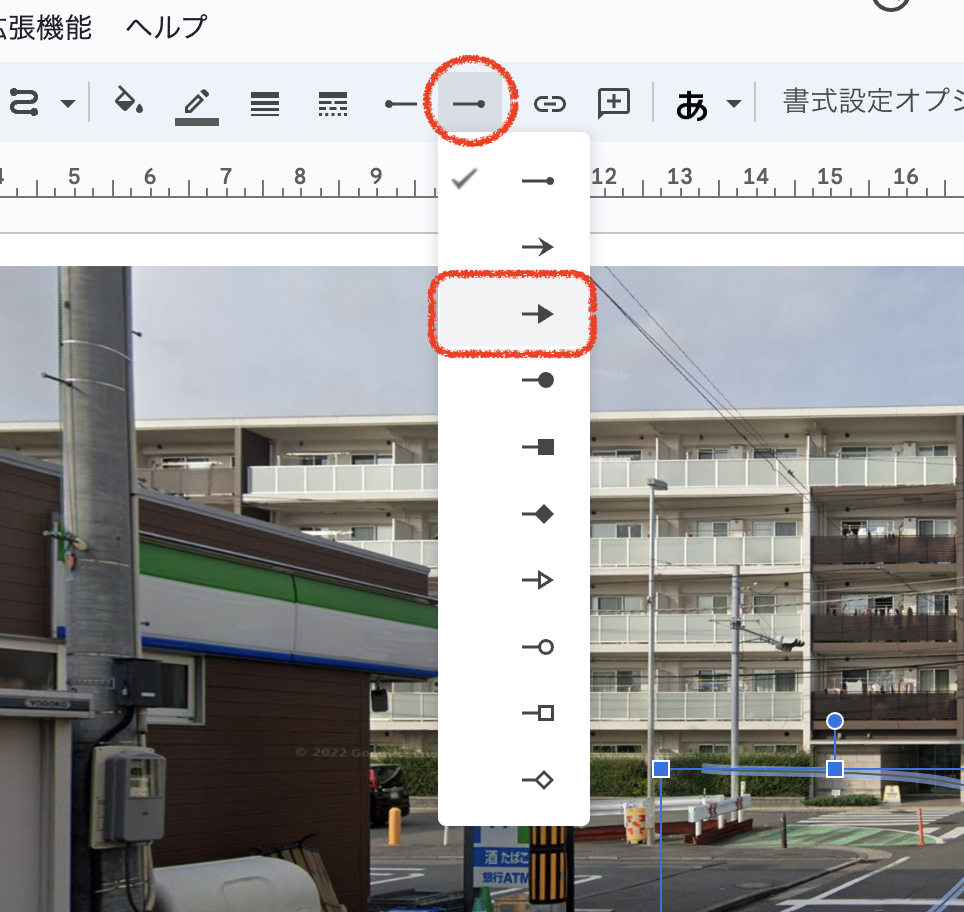The height and width of the screenshot is (912, 964).
Task: Choose the filled triangle arrow line end
Action: [x=538, y=314]
